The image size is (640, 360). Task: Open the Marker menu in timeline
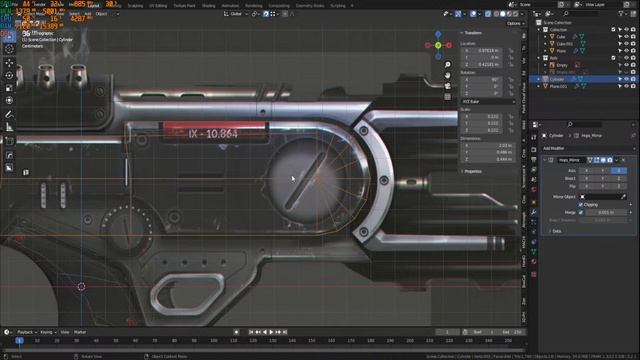click(x=80, y=332)
